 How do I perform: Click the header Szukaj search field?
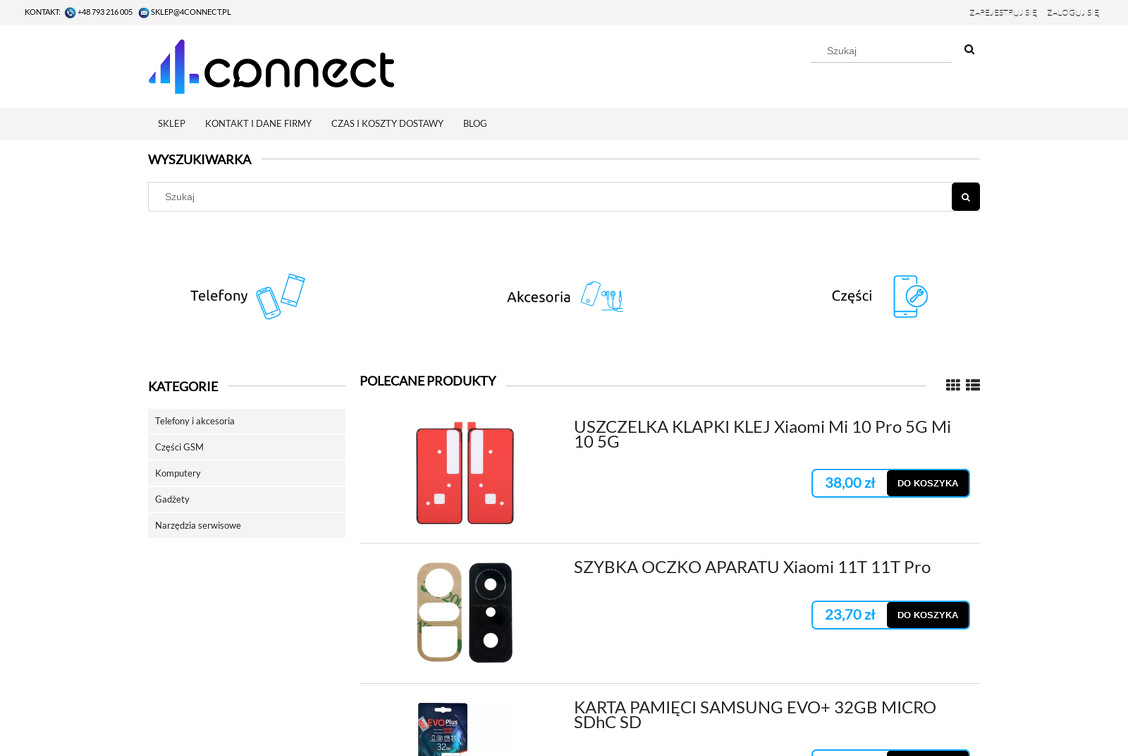(881, 51)
